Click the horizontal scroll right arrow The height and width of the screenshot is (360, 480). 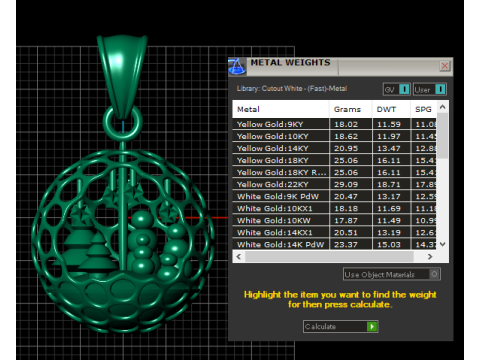coord(430,256)
